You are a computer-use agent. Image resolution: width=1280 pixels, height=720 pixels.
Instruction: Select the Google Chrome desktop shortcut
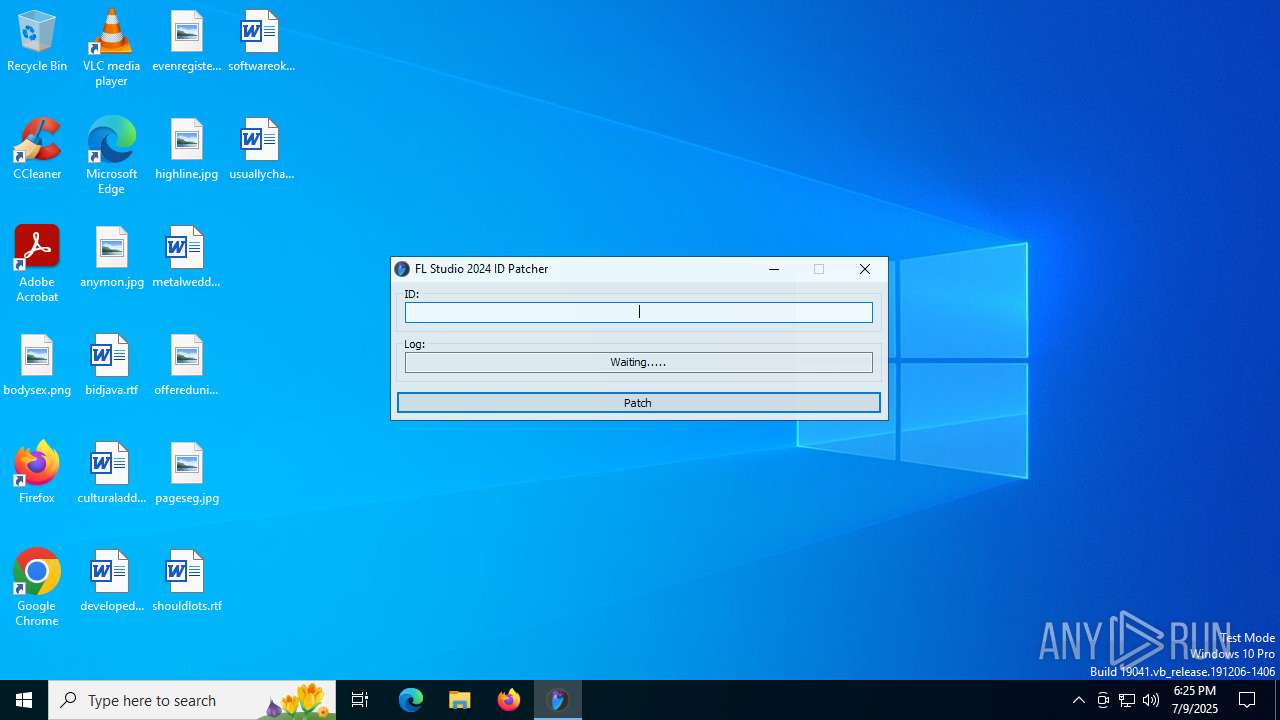[37, 588]
